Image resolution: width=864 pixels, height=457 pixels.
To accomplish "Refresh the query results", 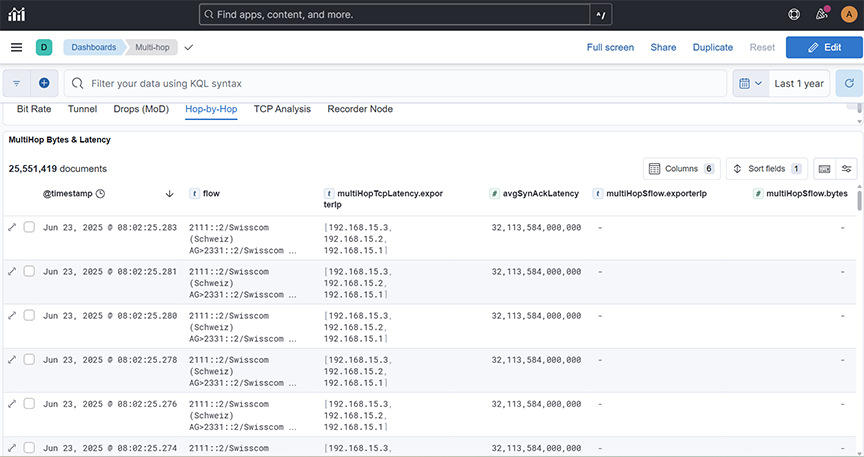I will (x=848, y=84).
